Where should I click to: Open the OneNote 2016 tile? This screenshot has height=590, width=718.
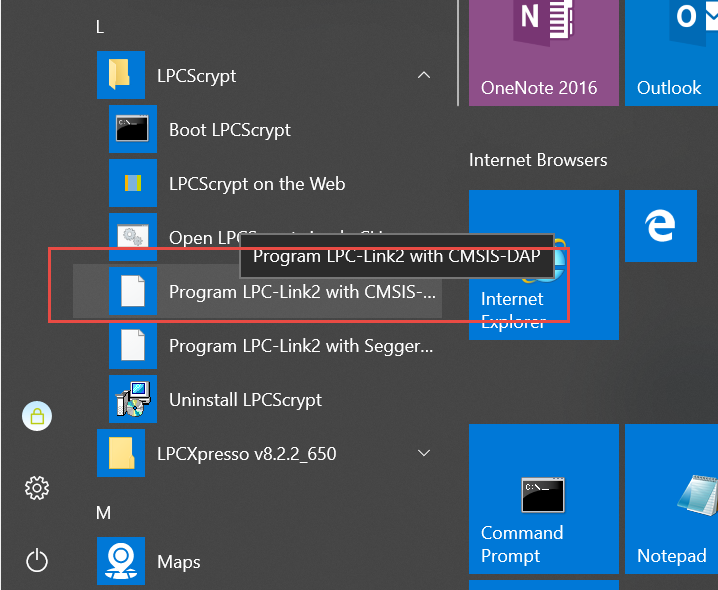pyautogui.click(x=541, y=52)
